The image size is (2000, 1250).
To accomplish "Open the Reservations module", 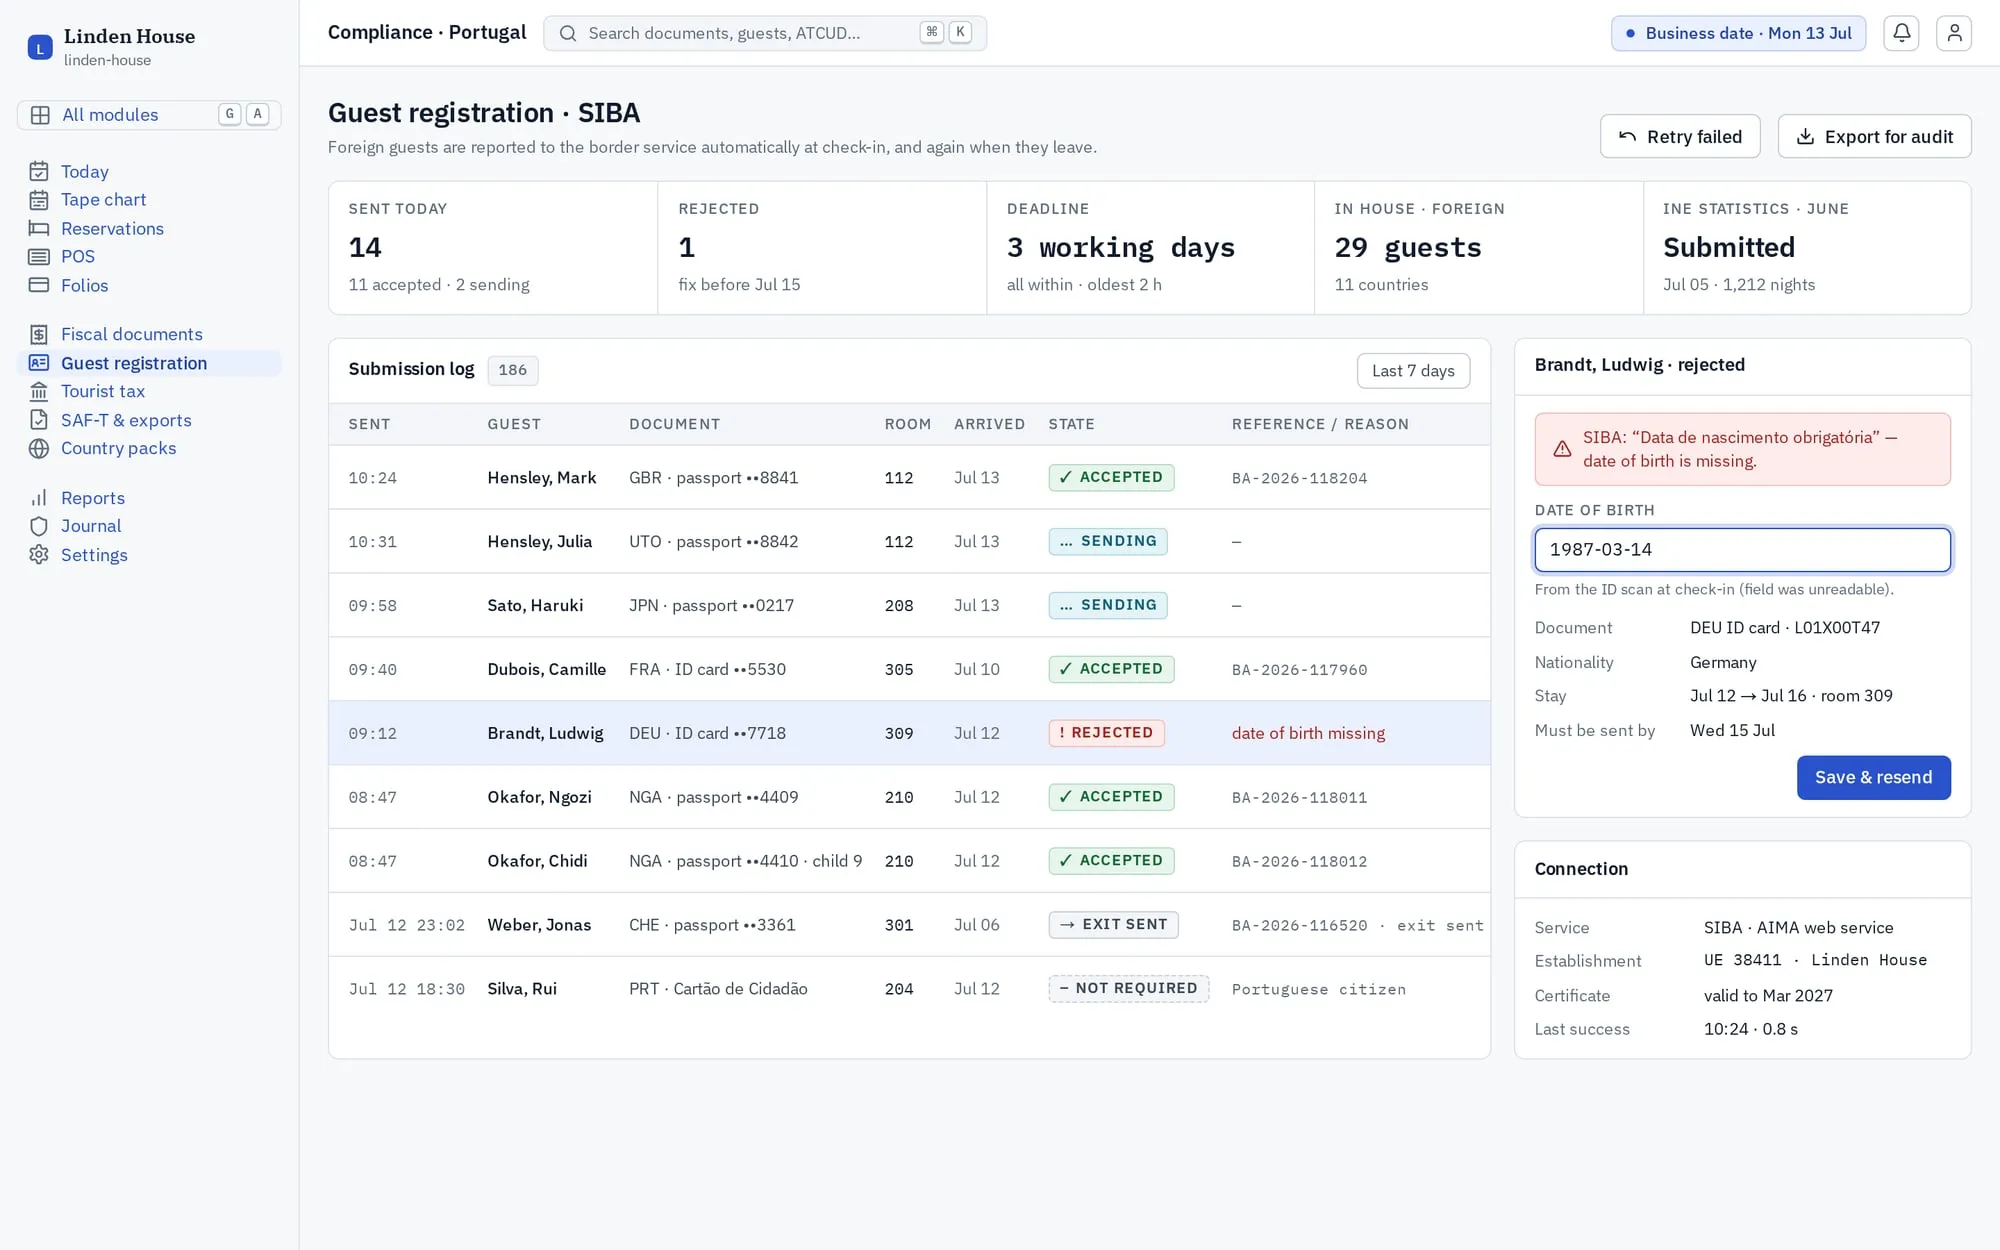I will [149, 228].
